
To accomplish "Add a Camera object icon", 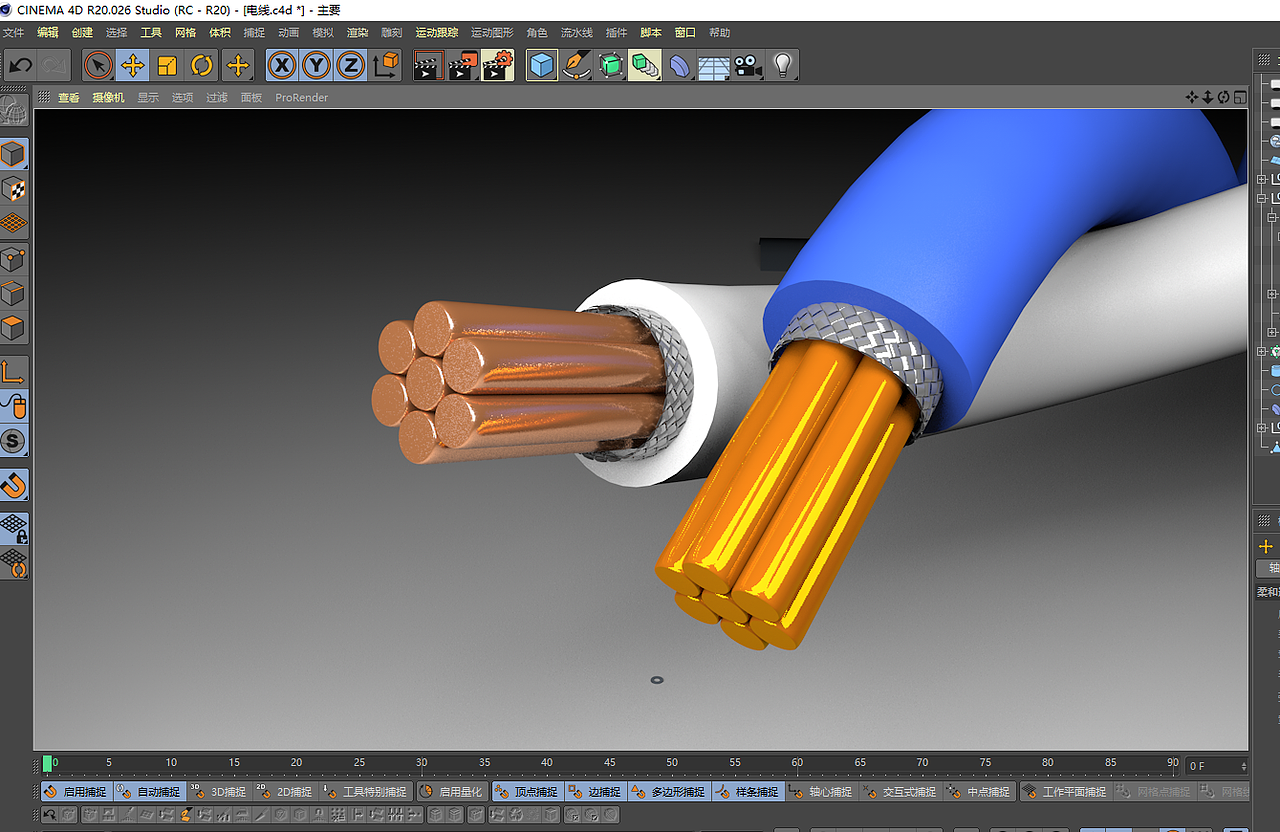I will point(748,66).
